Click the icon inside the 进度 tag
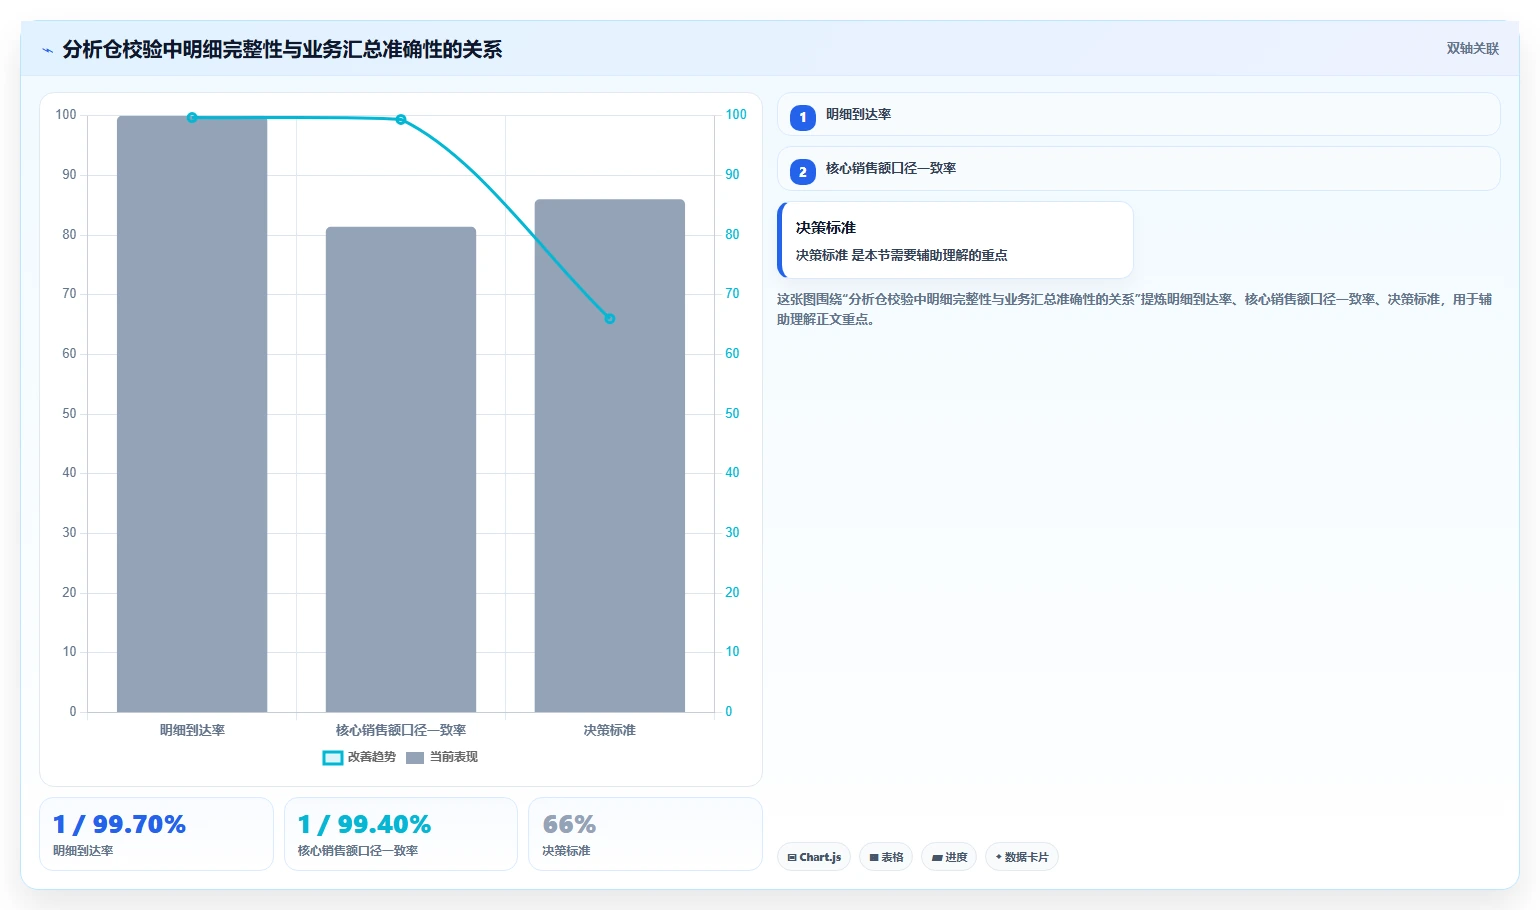This screenshot has width=1540, height=910. (937, 858)
